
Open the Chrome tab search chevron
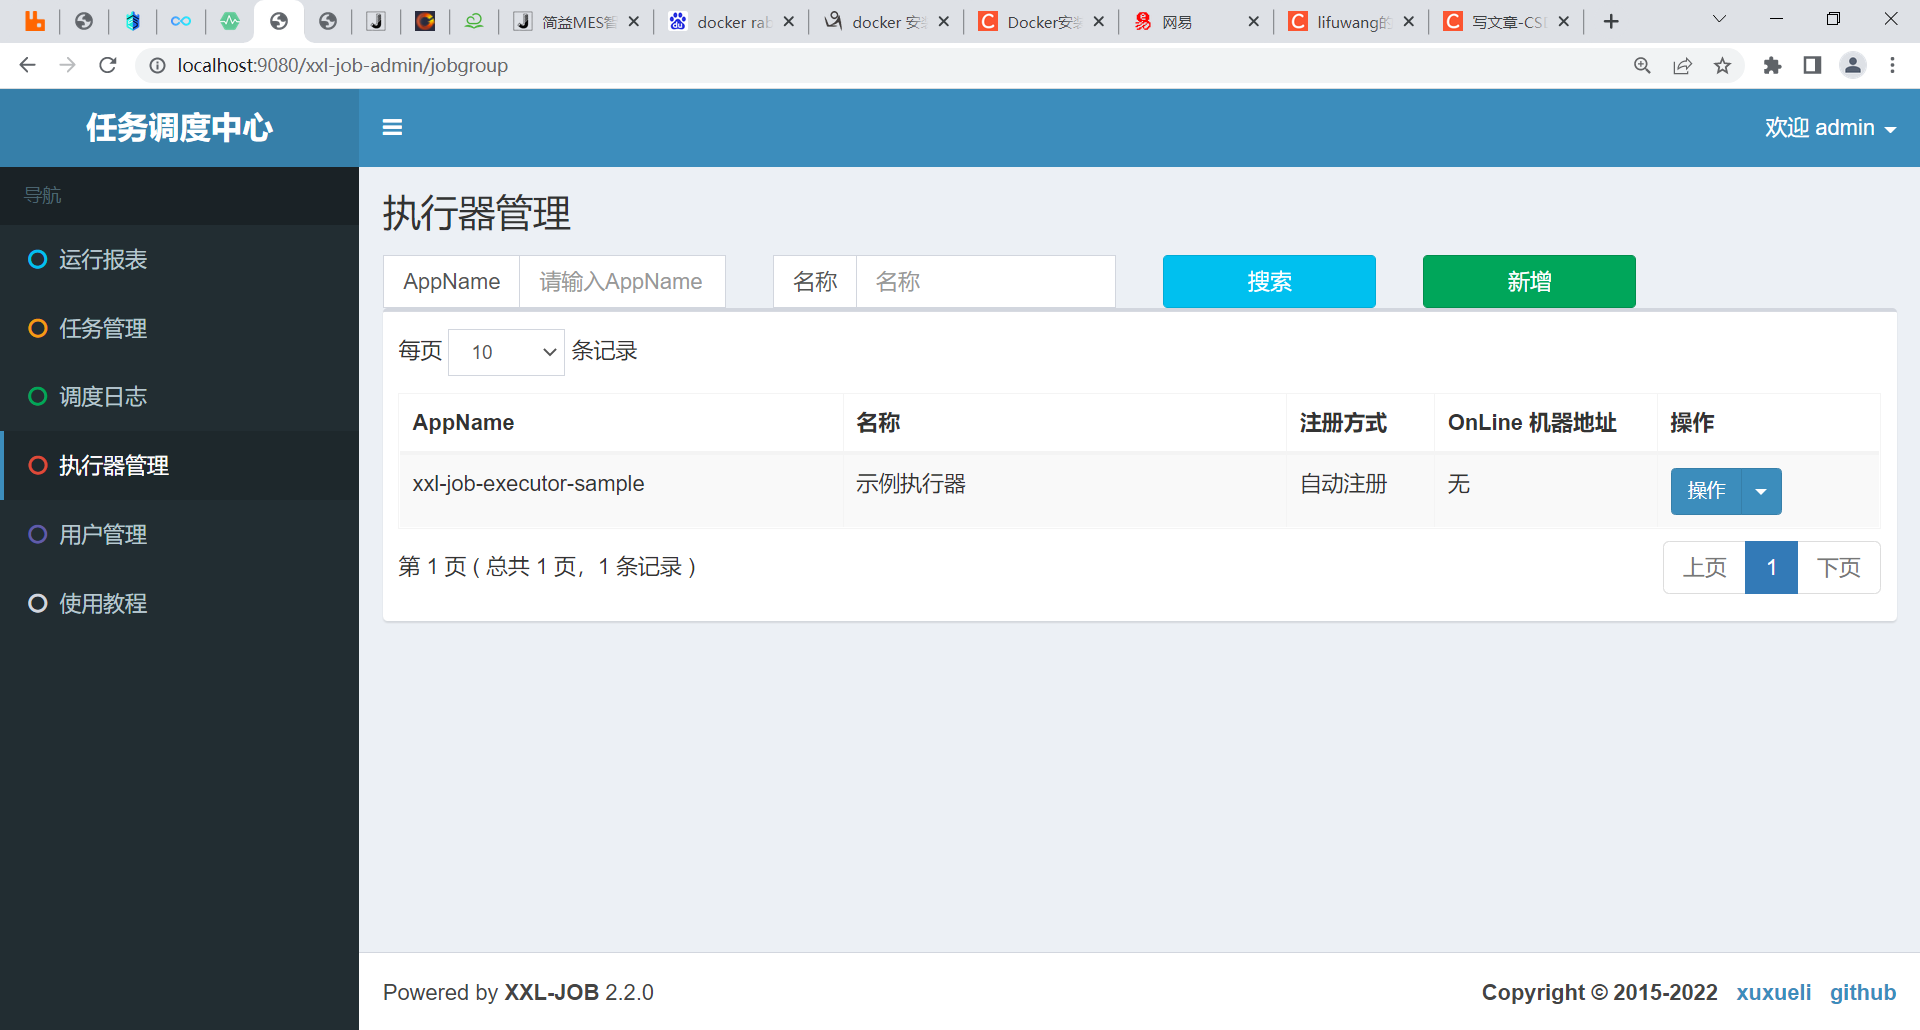[x=1719, y=19]
